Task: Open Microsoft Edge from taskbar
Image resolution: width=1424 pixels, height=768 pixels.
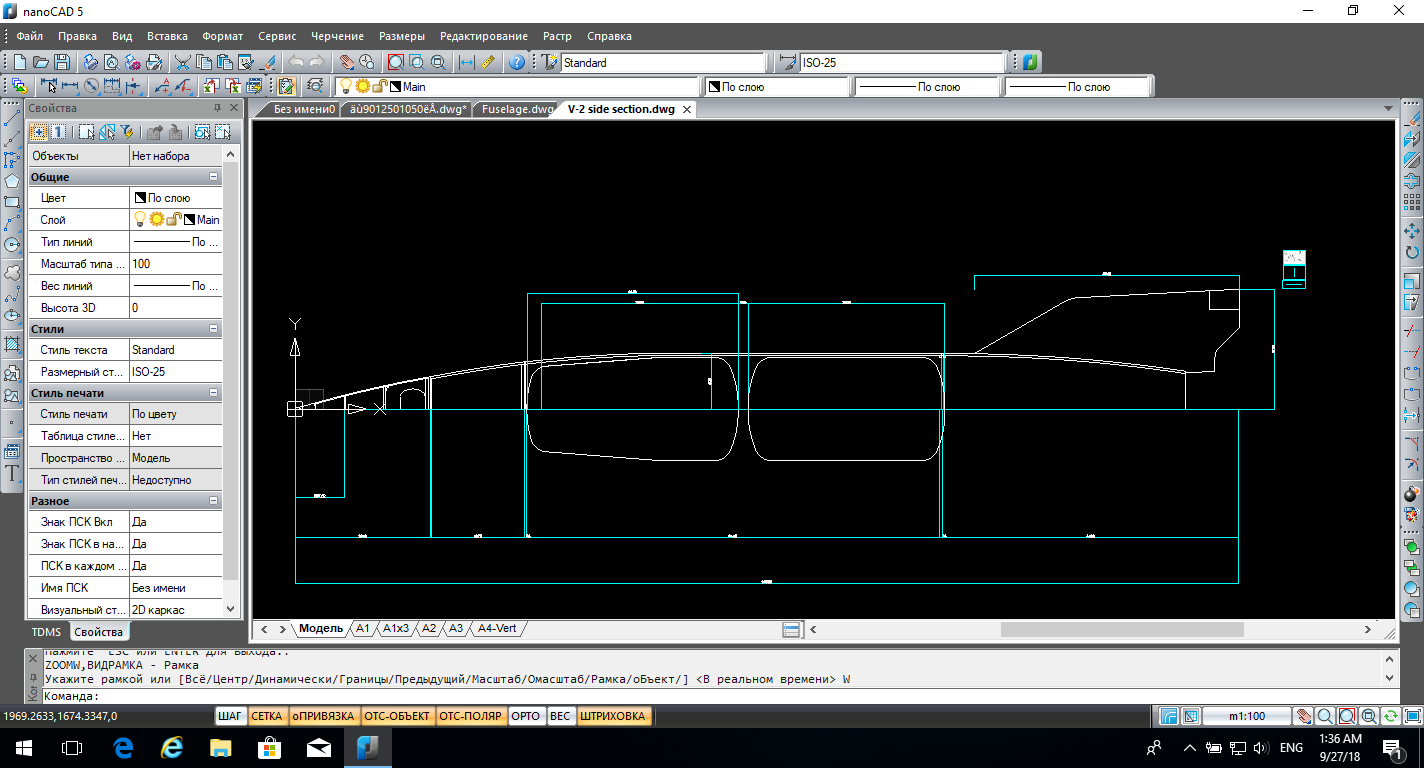Action: [122, 747]
